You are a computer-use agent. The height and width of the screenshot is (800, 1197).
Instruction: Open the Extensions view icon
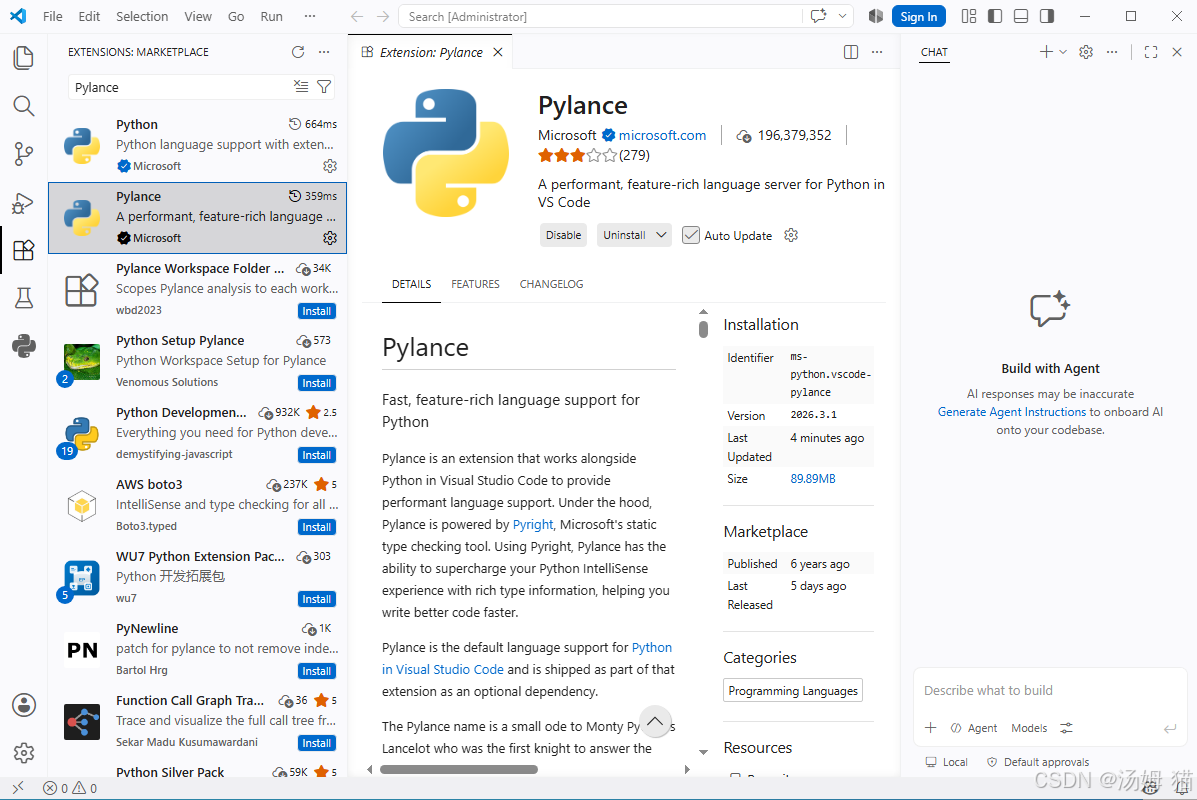(x=24, y=250)
